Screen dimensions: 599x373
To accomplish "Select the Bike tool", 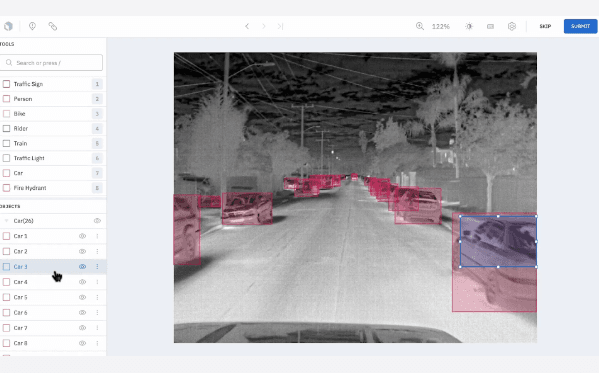I will click(53, 114).
